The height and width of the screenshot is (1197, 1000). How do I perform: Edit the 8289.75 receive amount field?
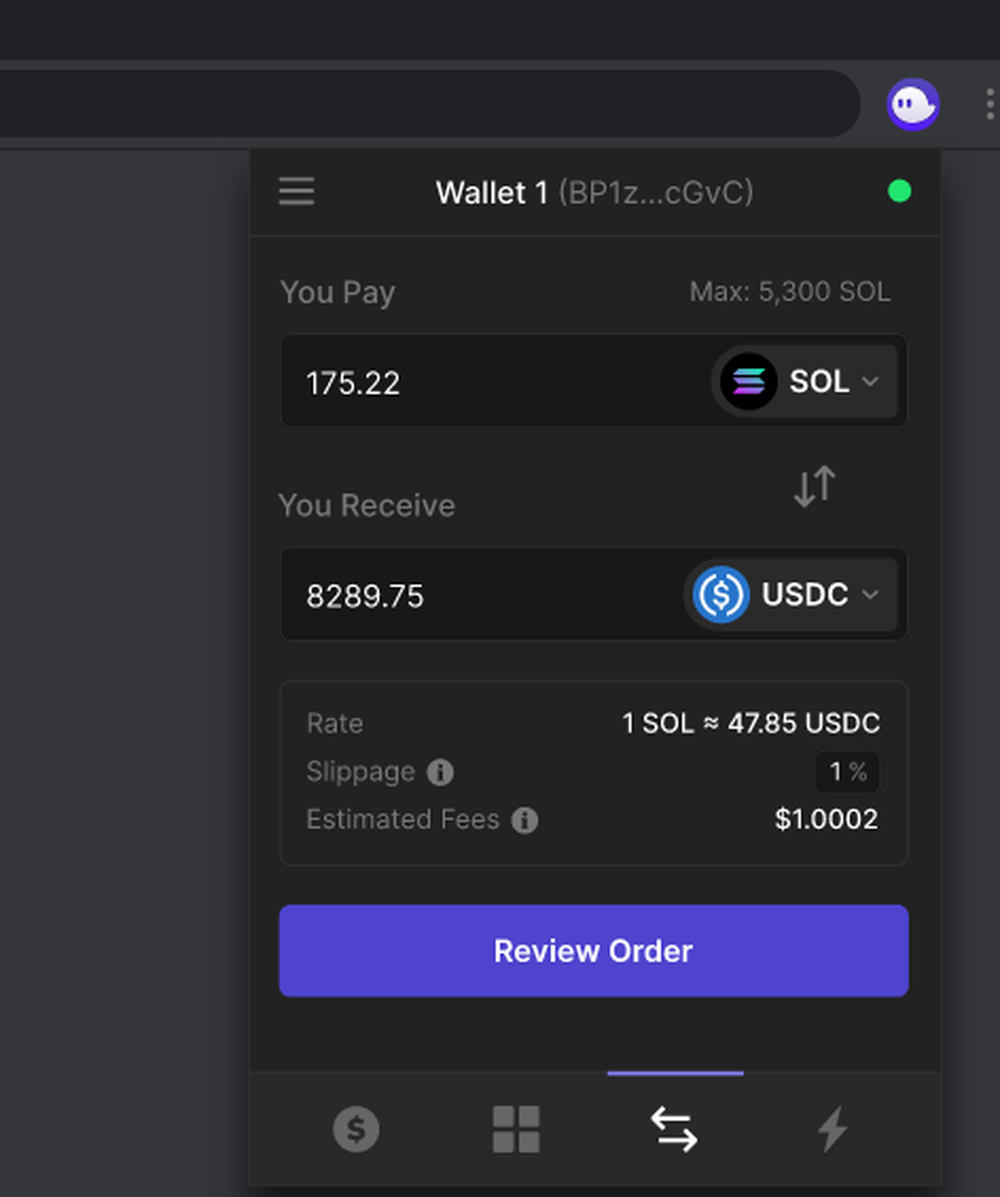(x=481, y=595)
